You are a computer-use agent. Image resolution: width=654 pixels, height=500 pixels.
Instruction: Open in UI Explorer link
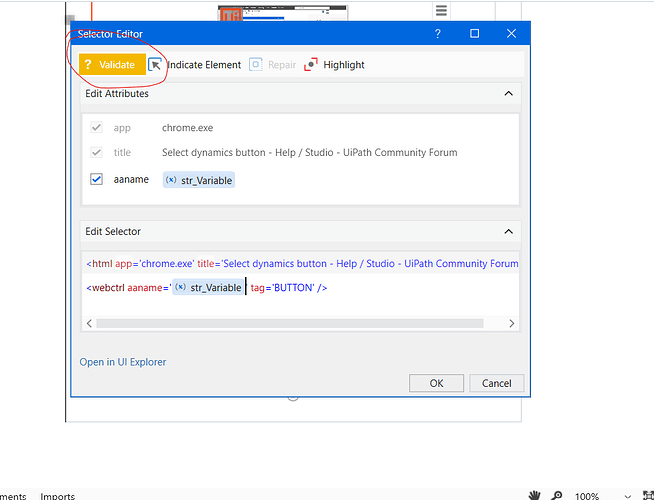(x=123, y=362)
